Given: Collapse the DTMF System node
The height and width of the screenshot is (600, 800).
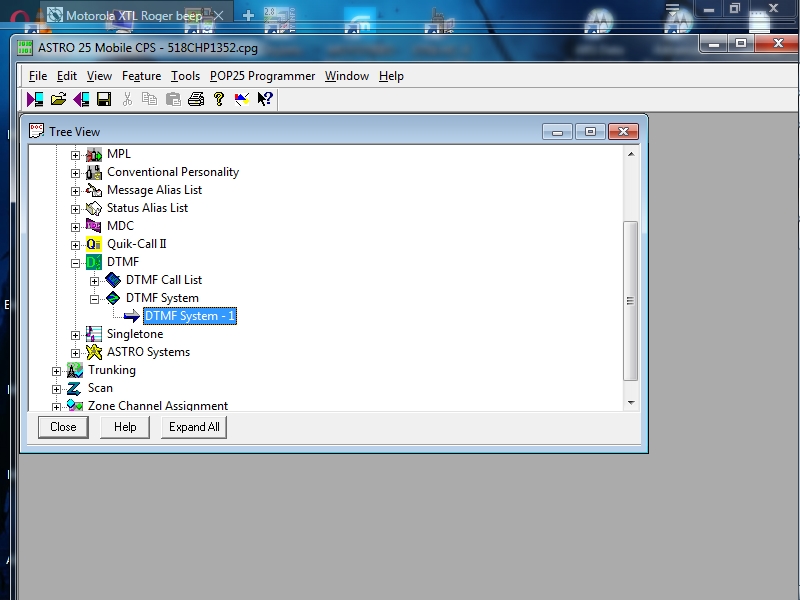Looking at the screenshot, I should tap(94, 299).
